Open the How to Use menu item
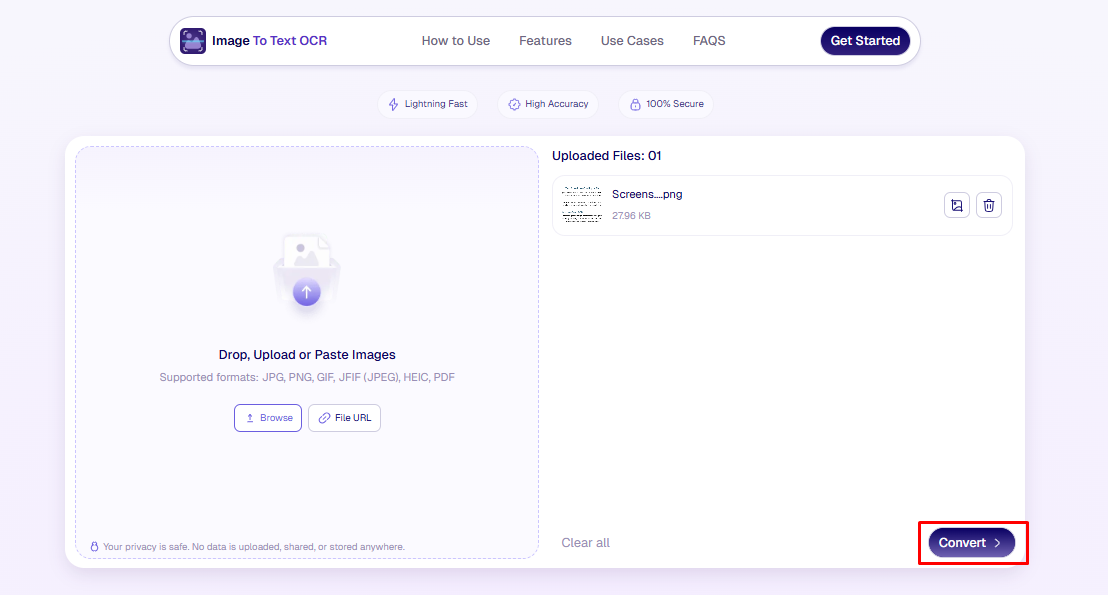 click(455, 41)
